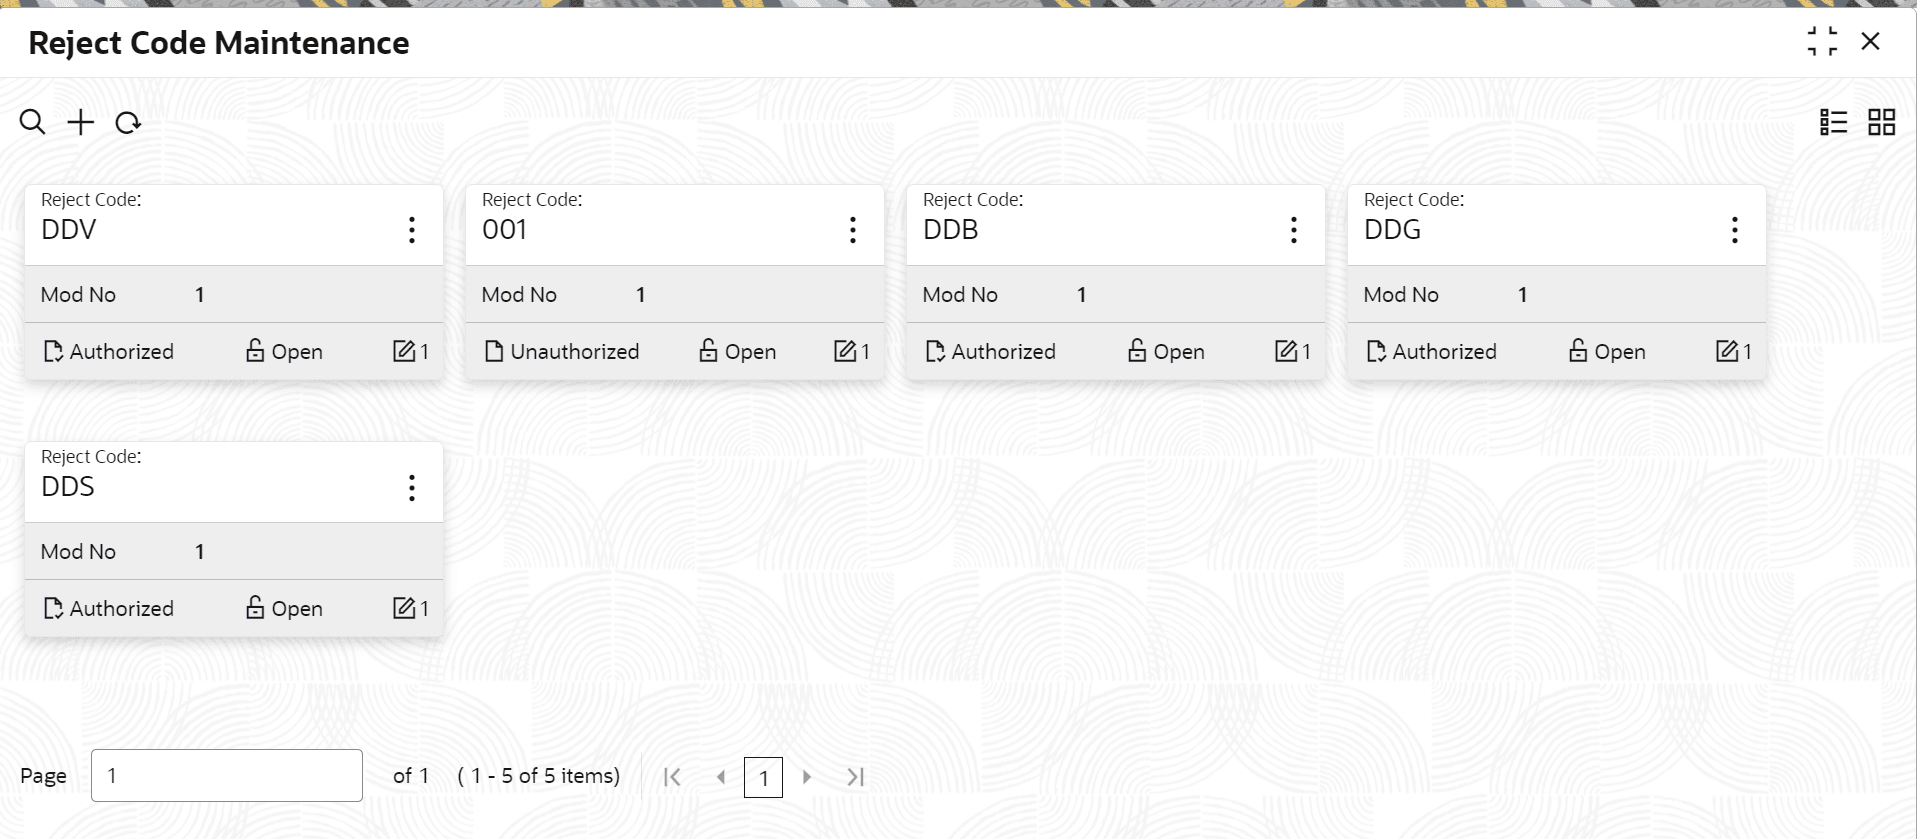This screenshot has height=839, width=1917.
Task: Click the Unauthorized status icon on 001
Action: coord(494,351)
